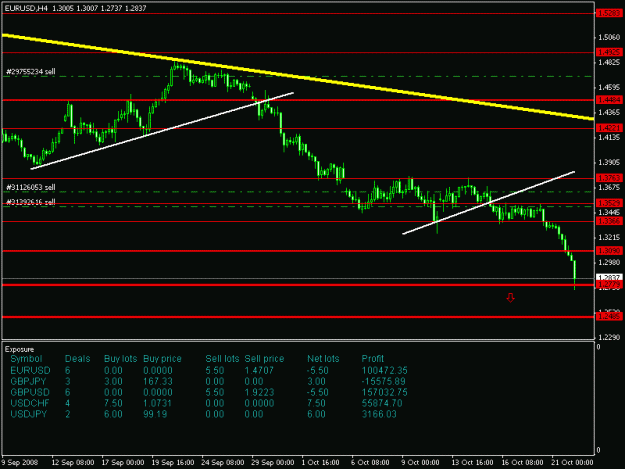Select the red down arrow marker on chart

(510, 298)
